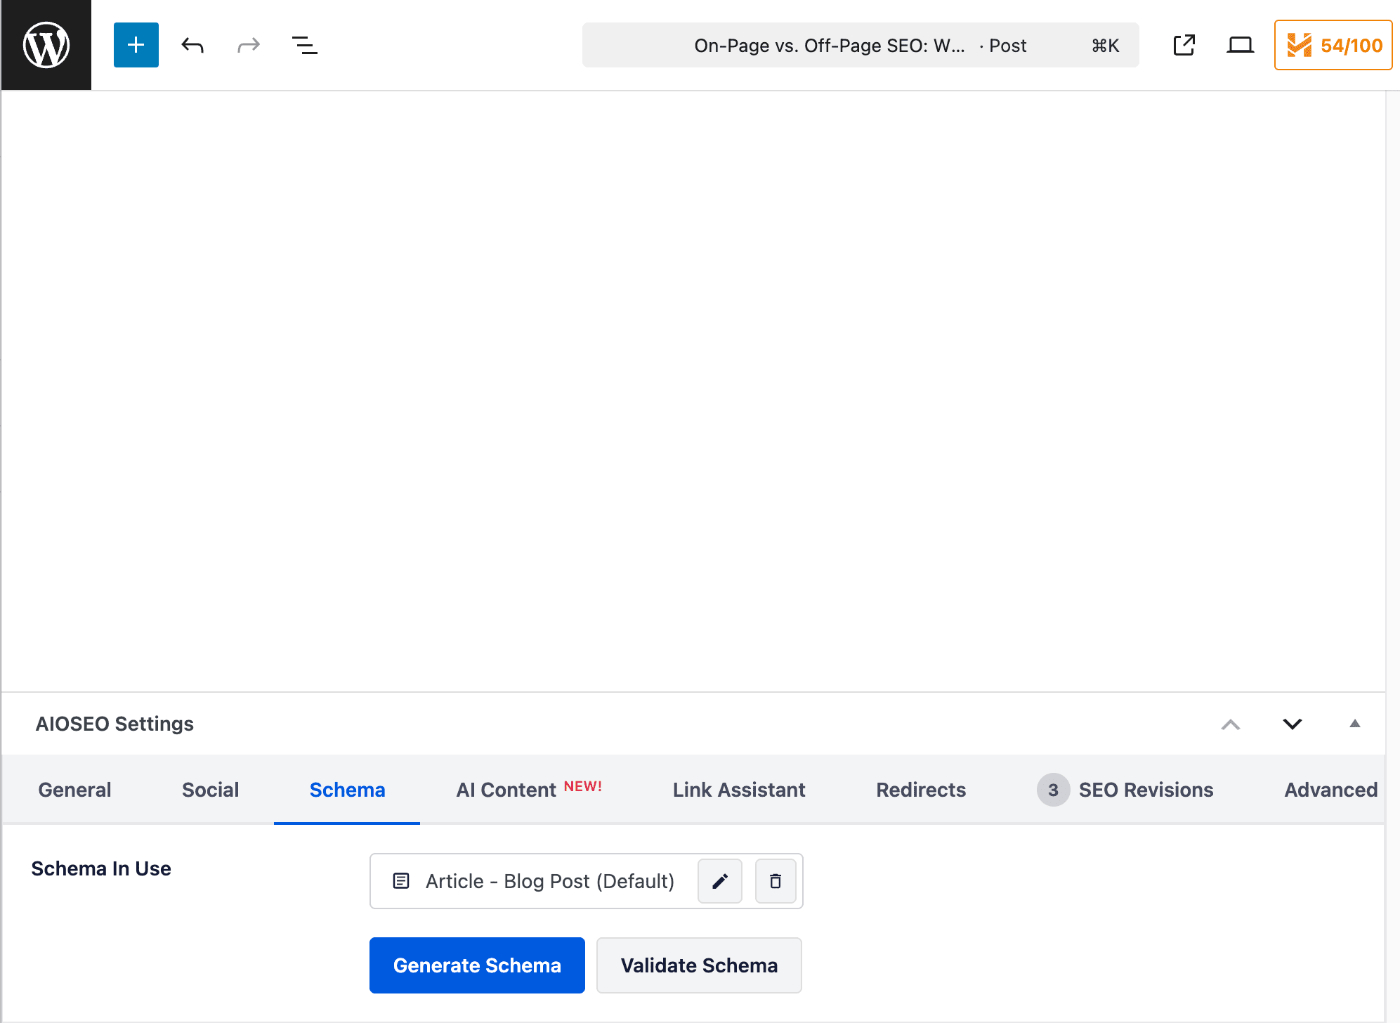This screenshot has height=1023, width=1400.
Task: Click the WordPress logo to view posts
Action: [x=46, y=45]
